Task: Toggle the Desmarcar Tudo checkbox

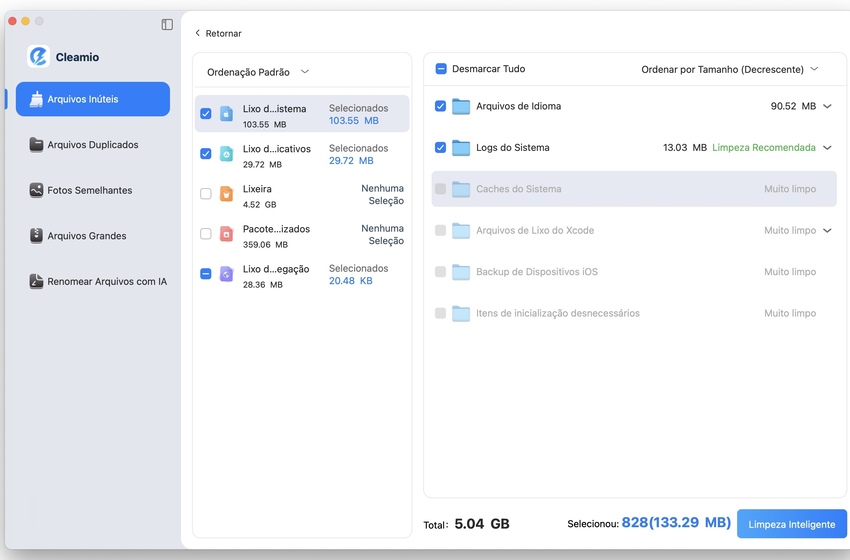Action: pos(441,69)
